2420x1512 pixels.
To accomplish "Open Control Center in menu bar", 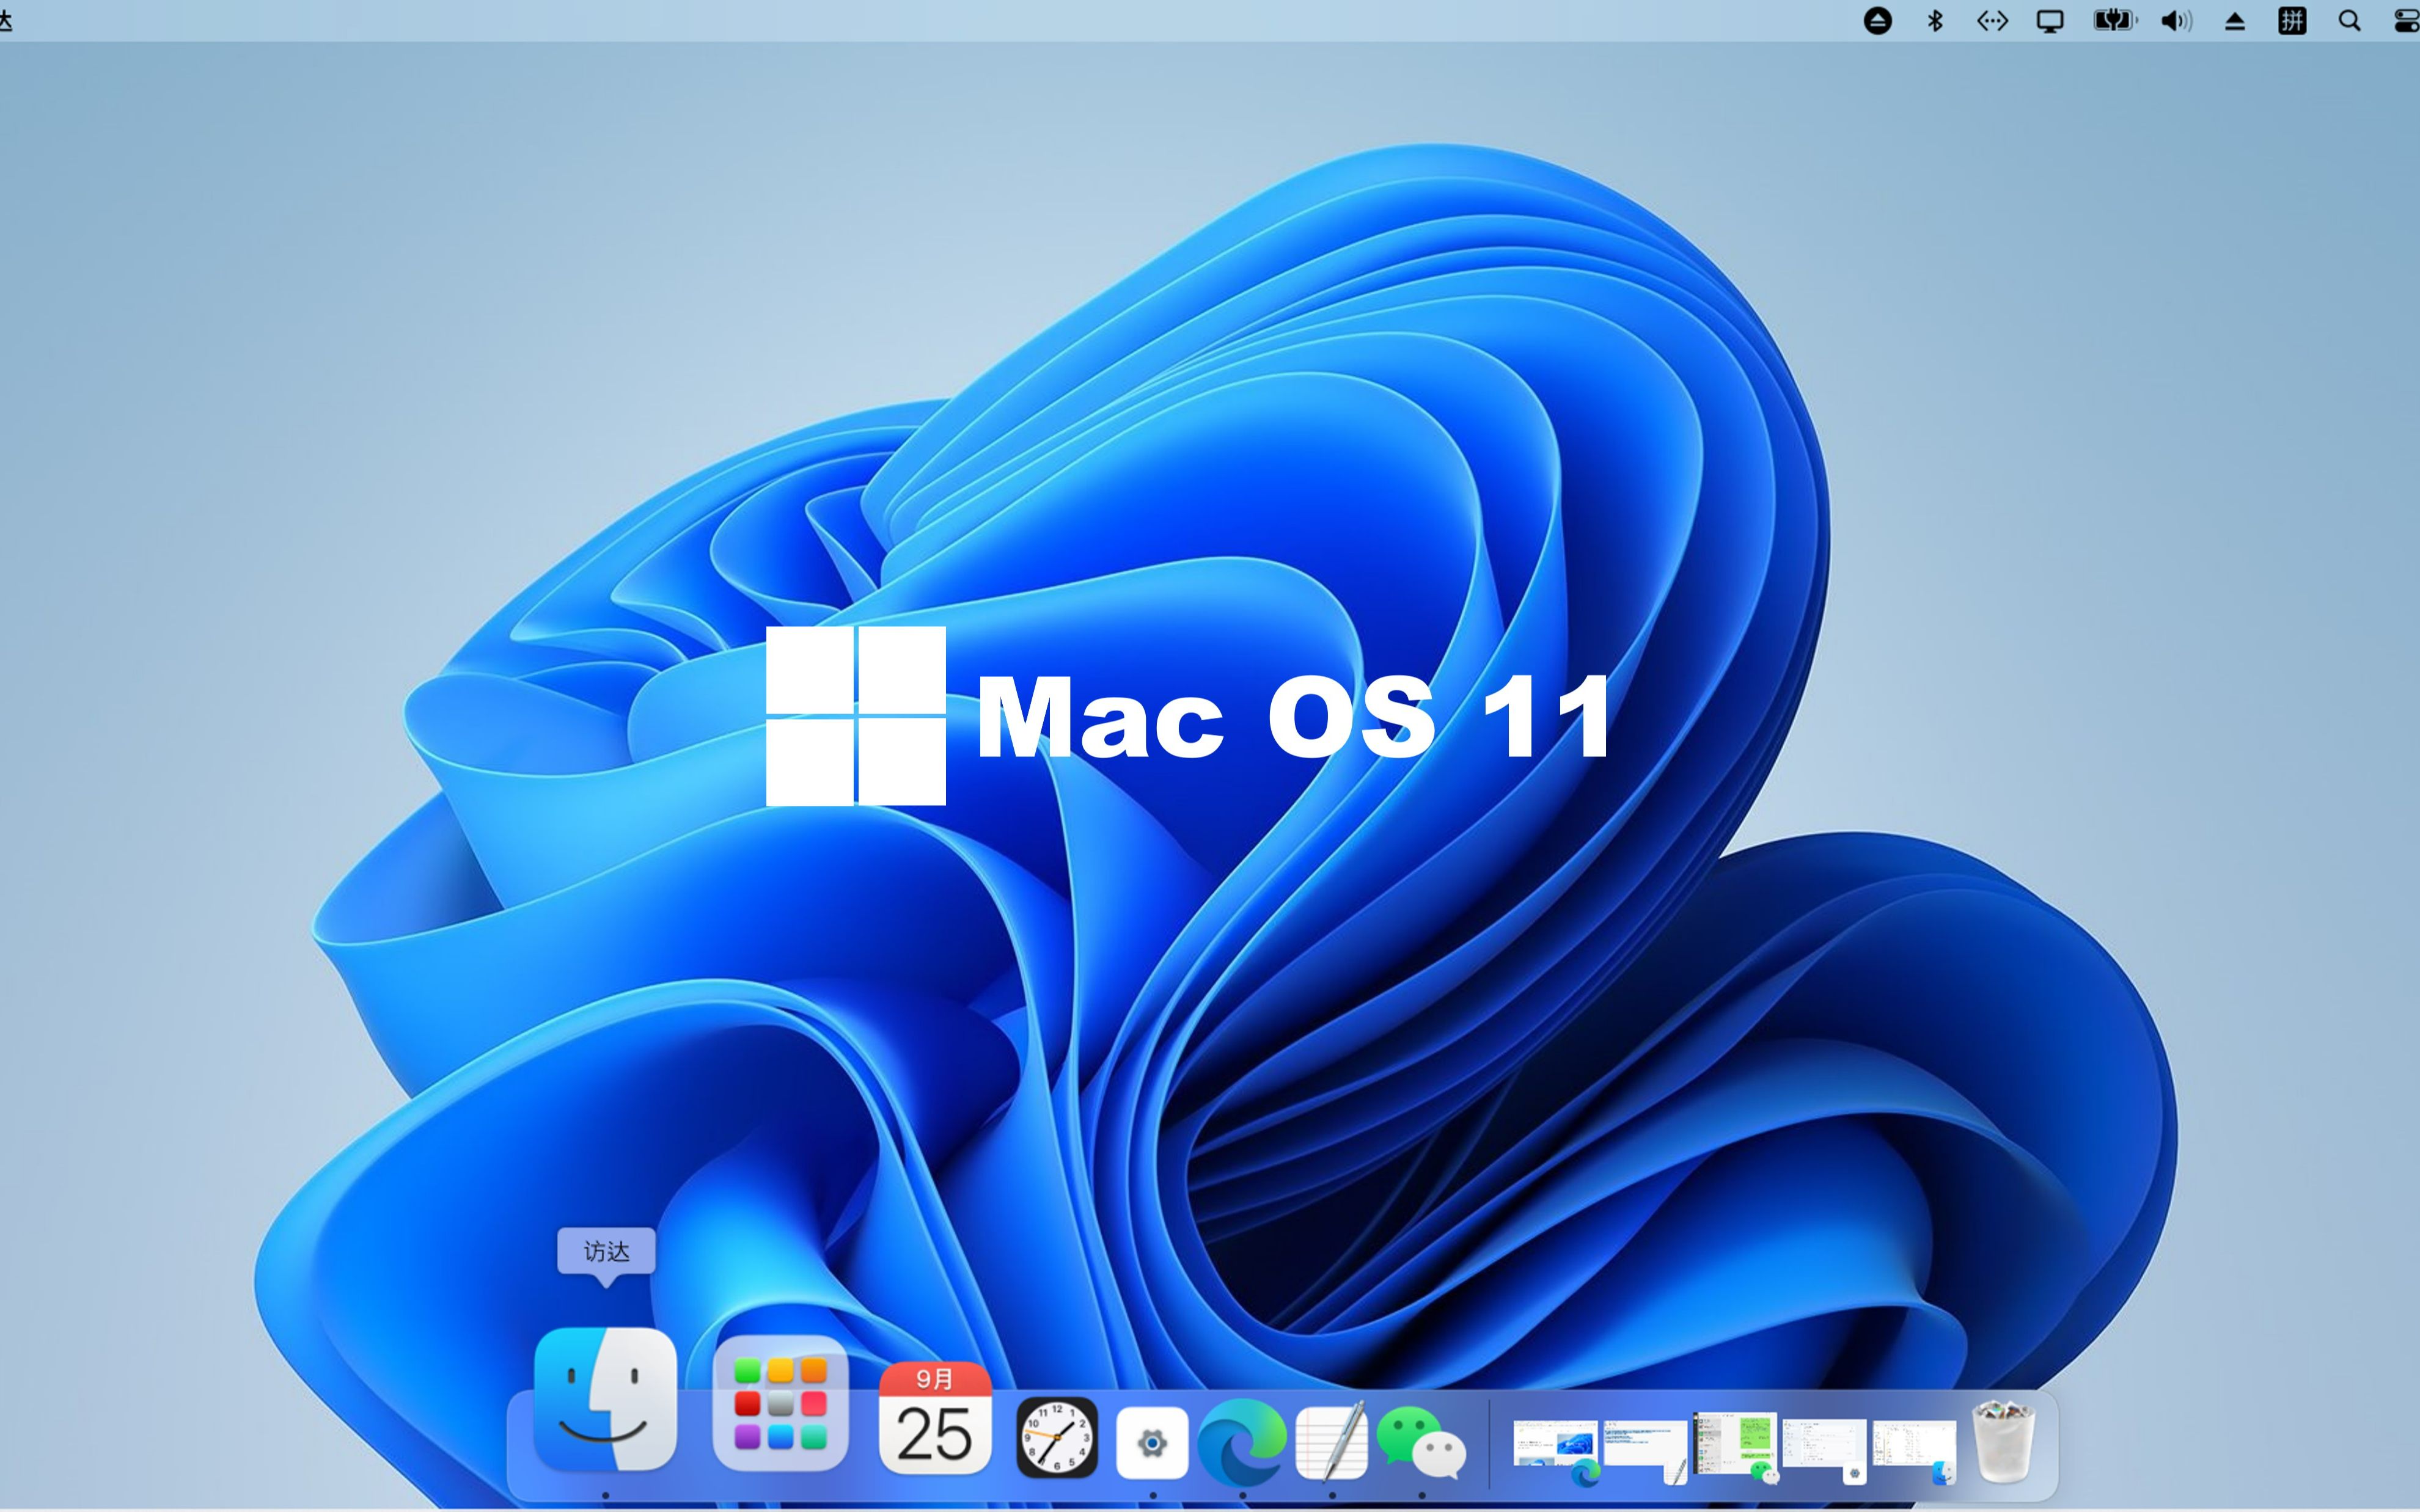I will pyautogui.click(x=2407, y=21).
